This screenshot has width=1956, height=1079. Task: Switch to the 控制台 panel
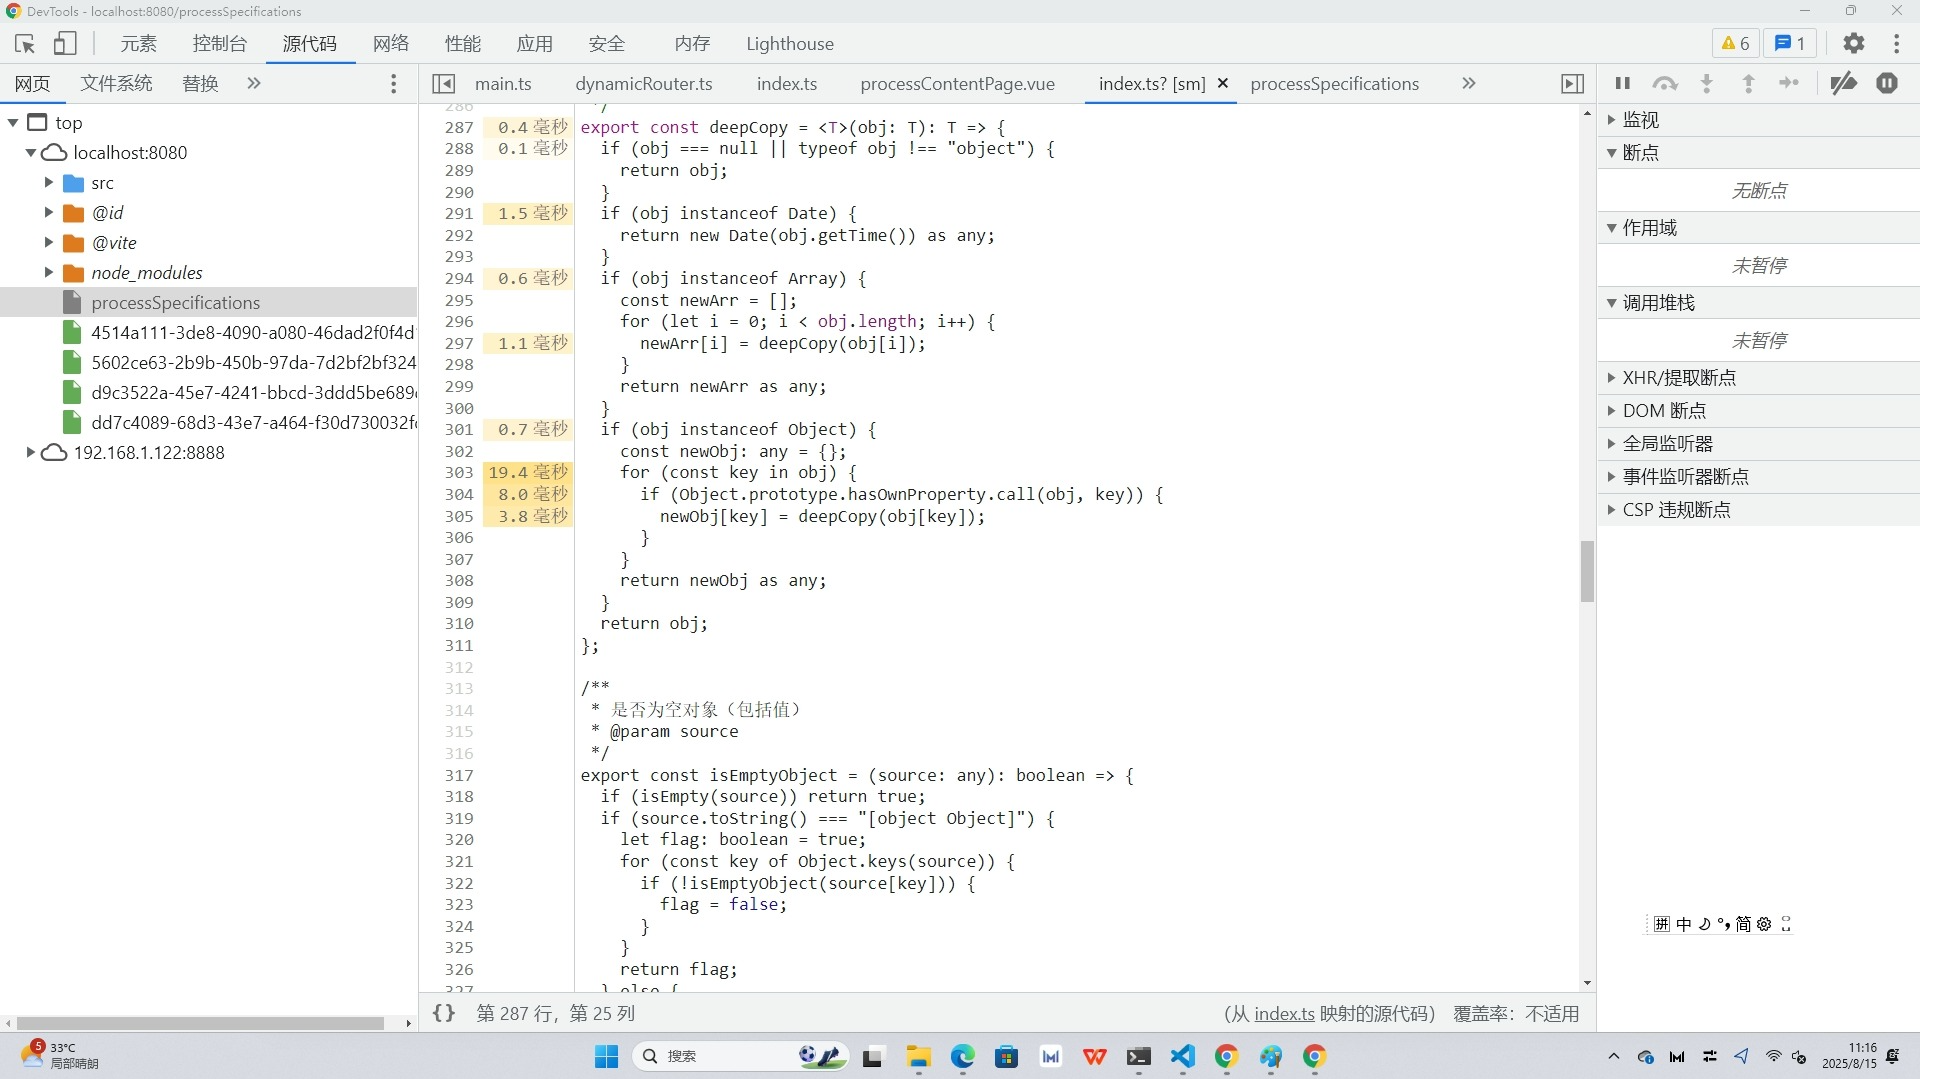pyautogui.click(x=220, y=44)
